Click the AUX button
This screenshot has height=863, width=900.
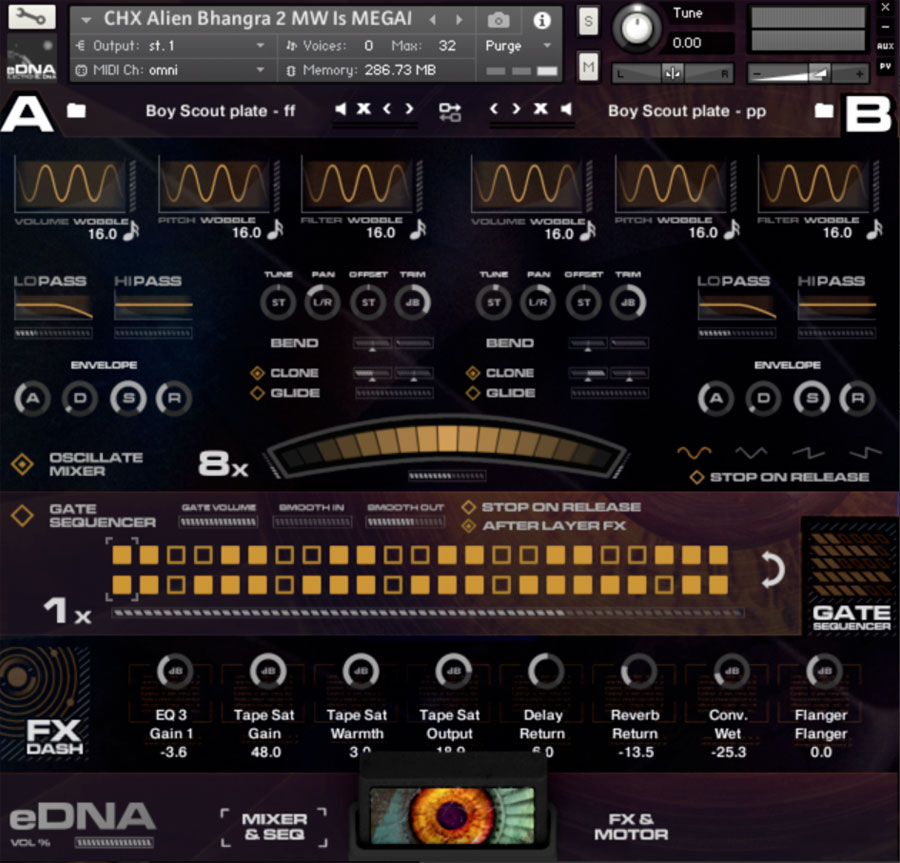(885, 46)
